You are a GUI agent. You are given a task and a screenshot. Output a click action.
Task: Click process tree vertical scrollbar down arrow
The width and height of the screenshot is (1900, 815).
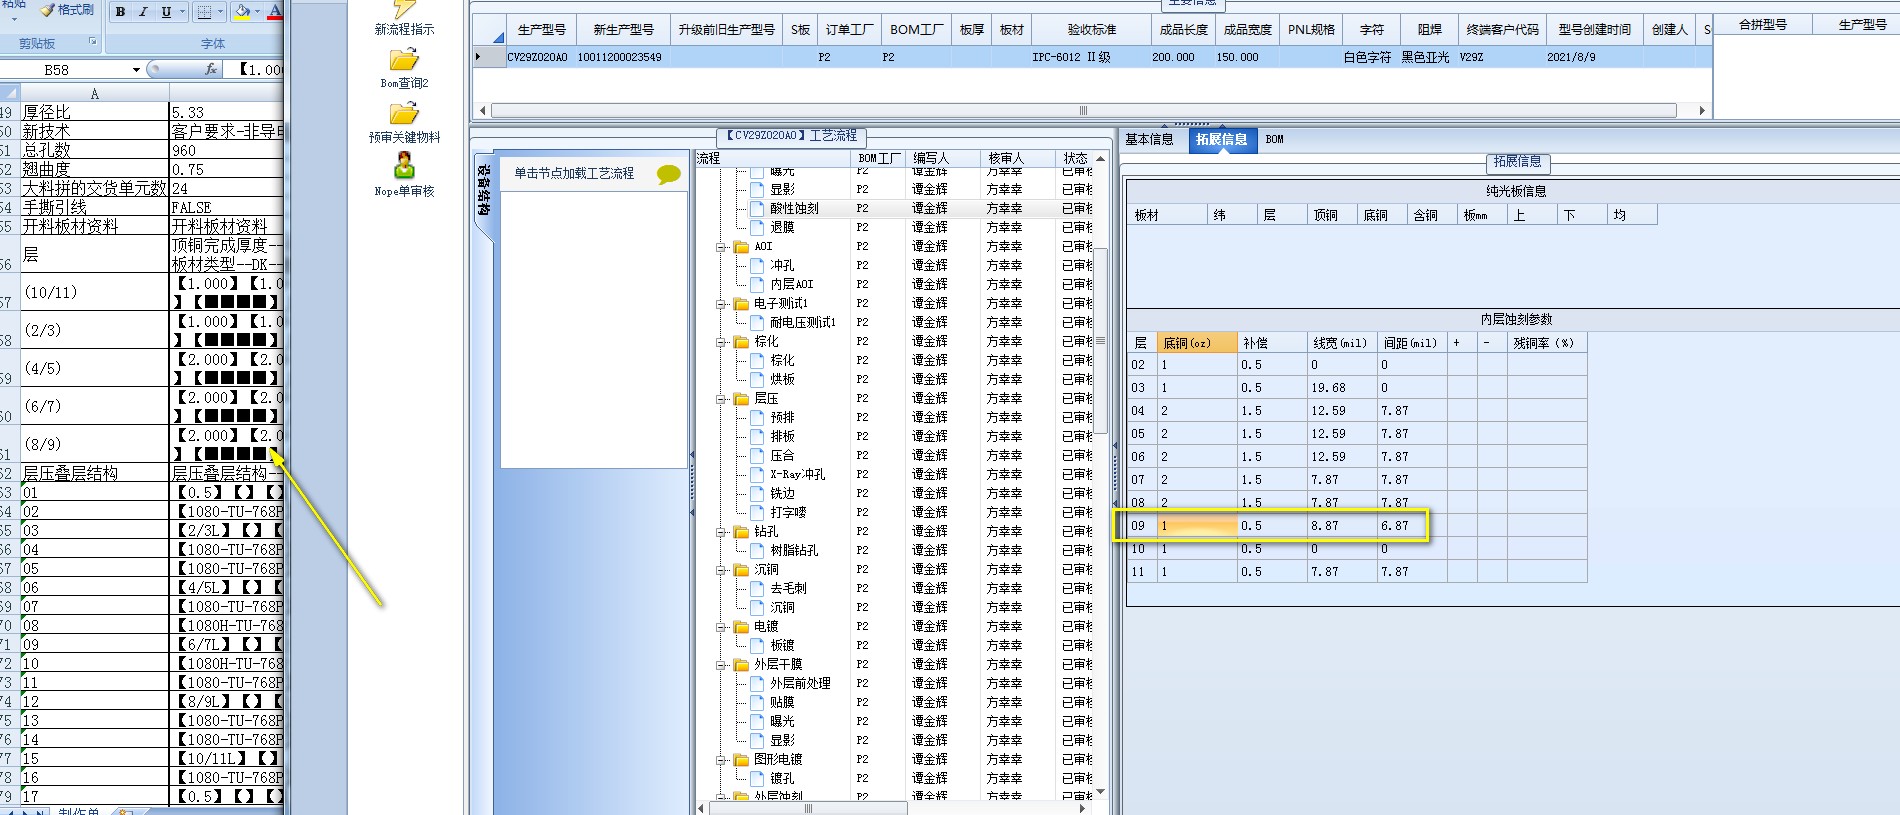(1101, 792)
